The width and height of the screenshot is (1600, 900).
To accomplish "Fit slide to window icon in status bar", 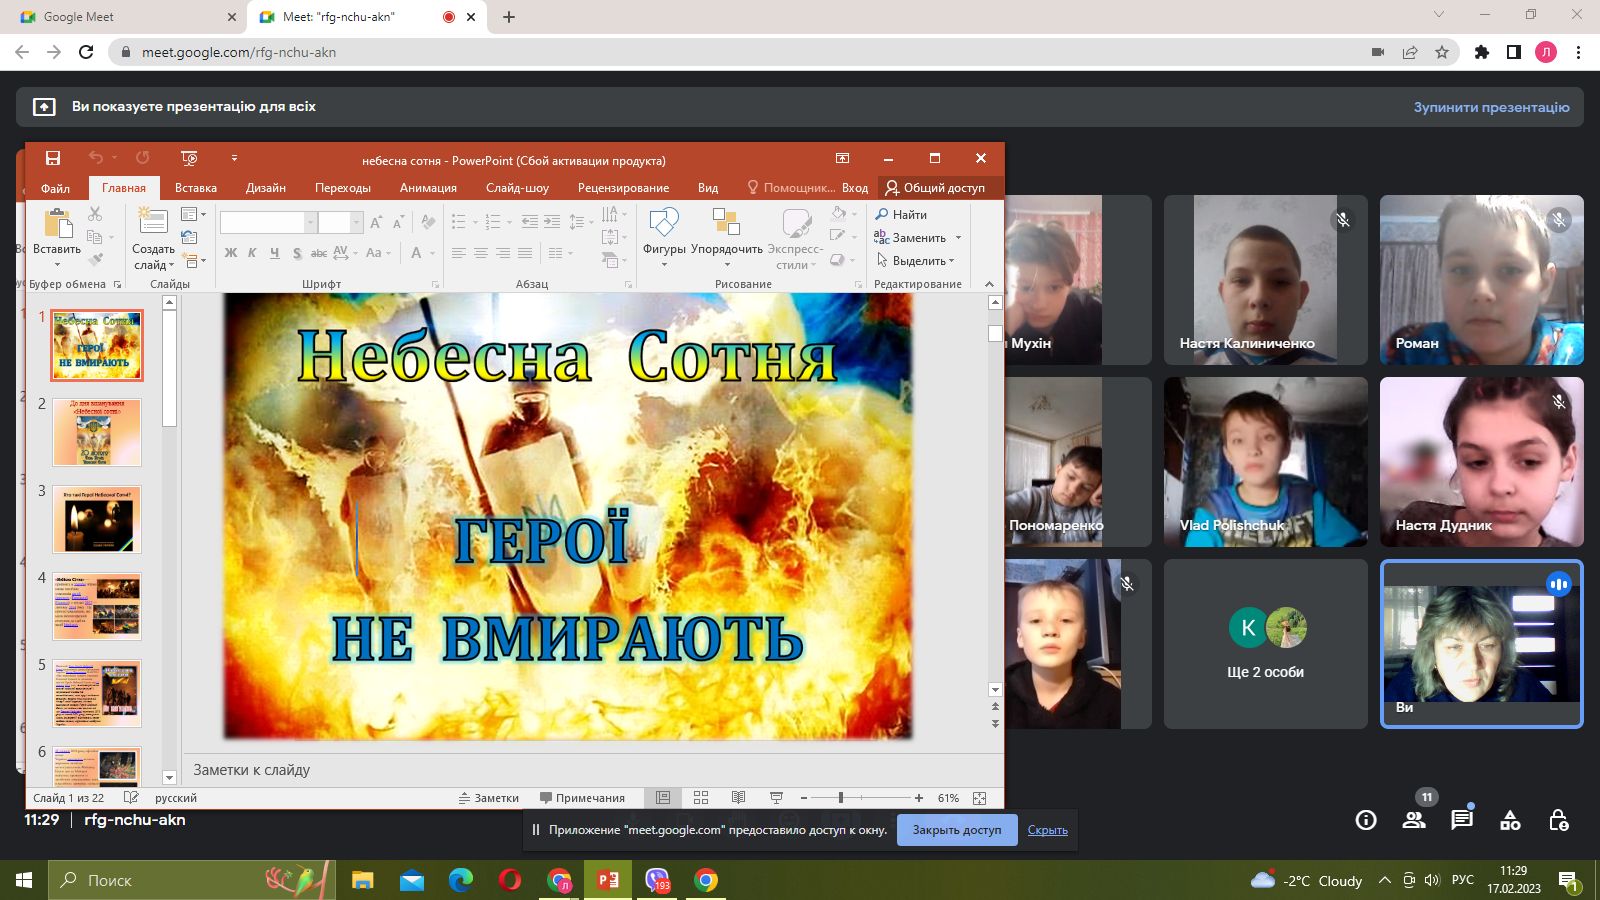I will (x=979, y=798).
